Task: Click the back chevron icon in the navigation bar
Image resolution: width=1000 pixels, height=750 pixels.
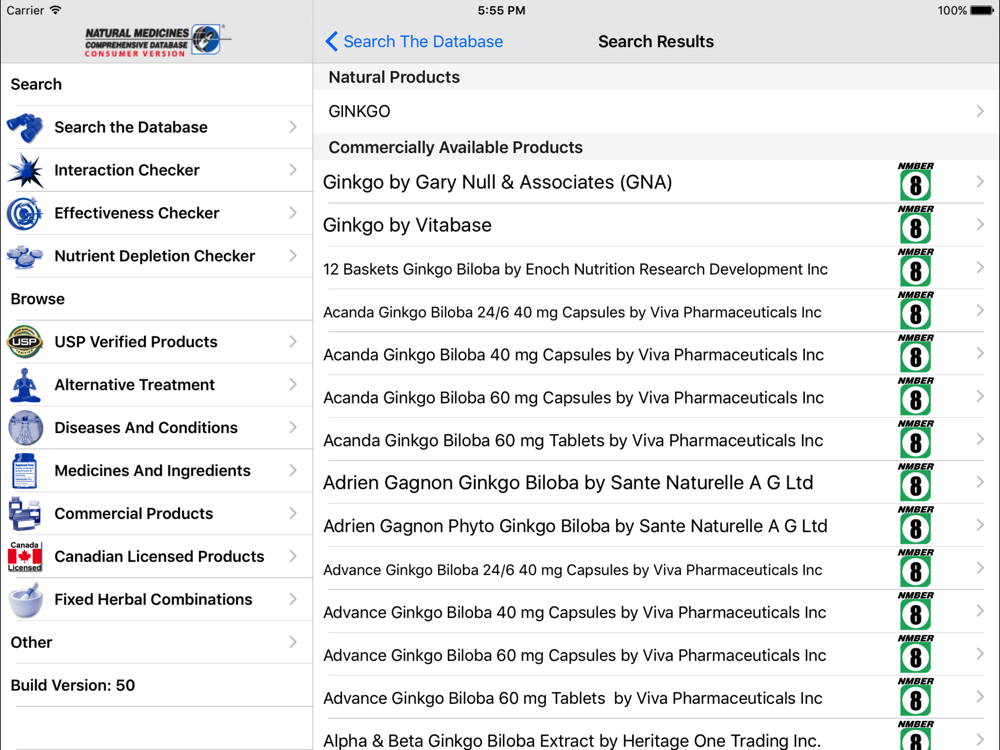Action: pyautogui.click(x=331, y=41)
